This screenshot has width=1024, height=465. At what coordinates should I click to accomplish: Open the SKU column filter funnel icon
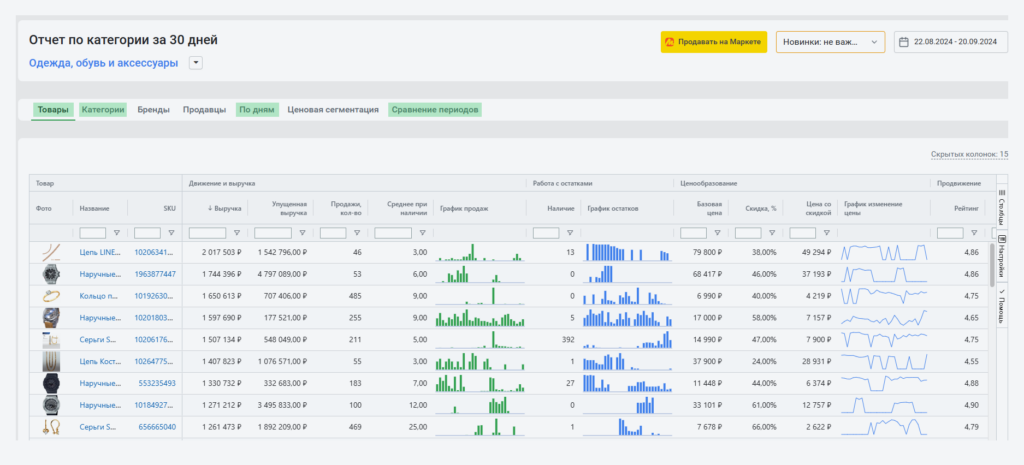click(x=171, y=233)
